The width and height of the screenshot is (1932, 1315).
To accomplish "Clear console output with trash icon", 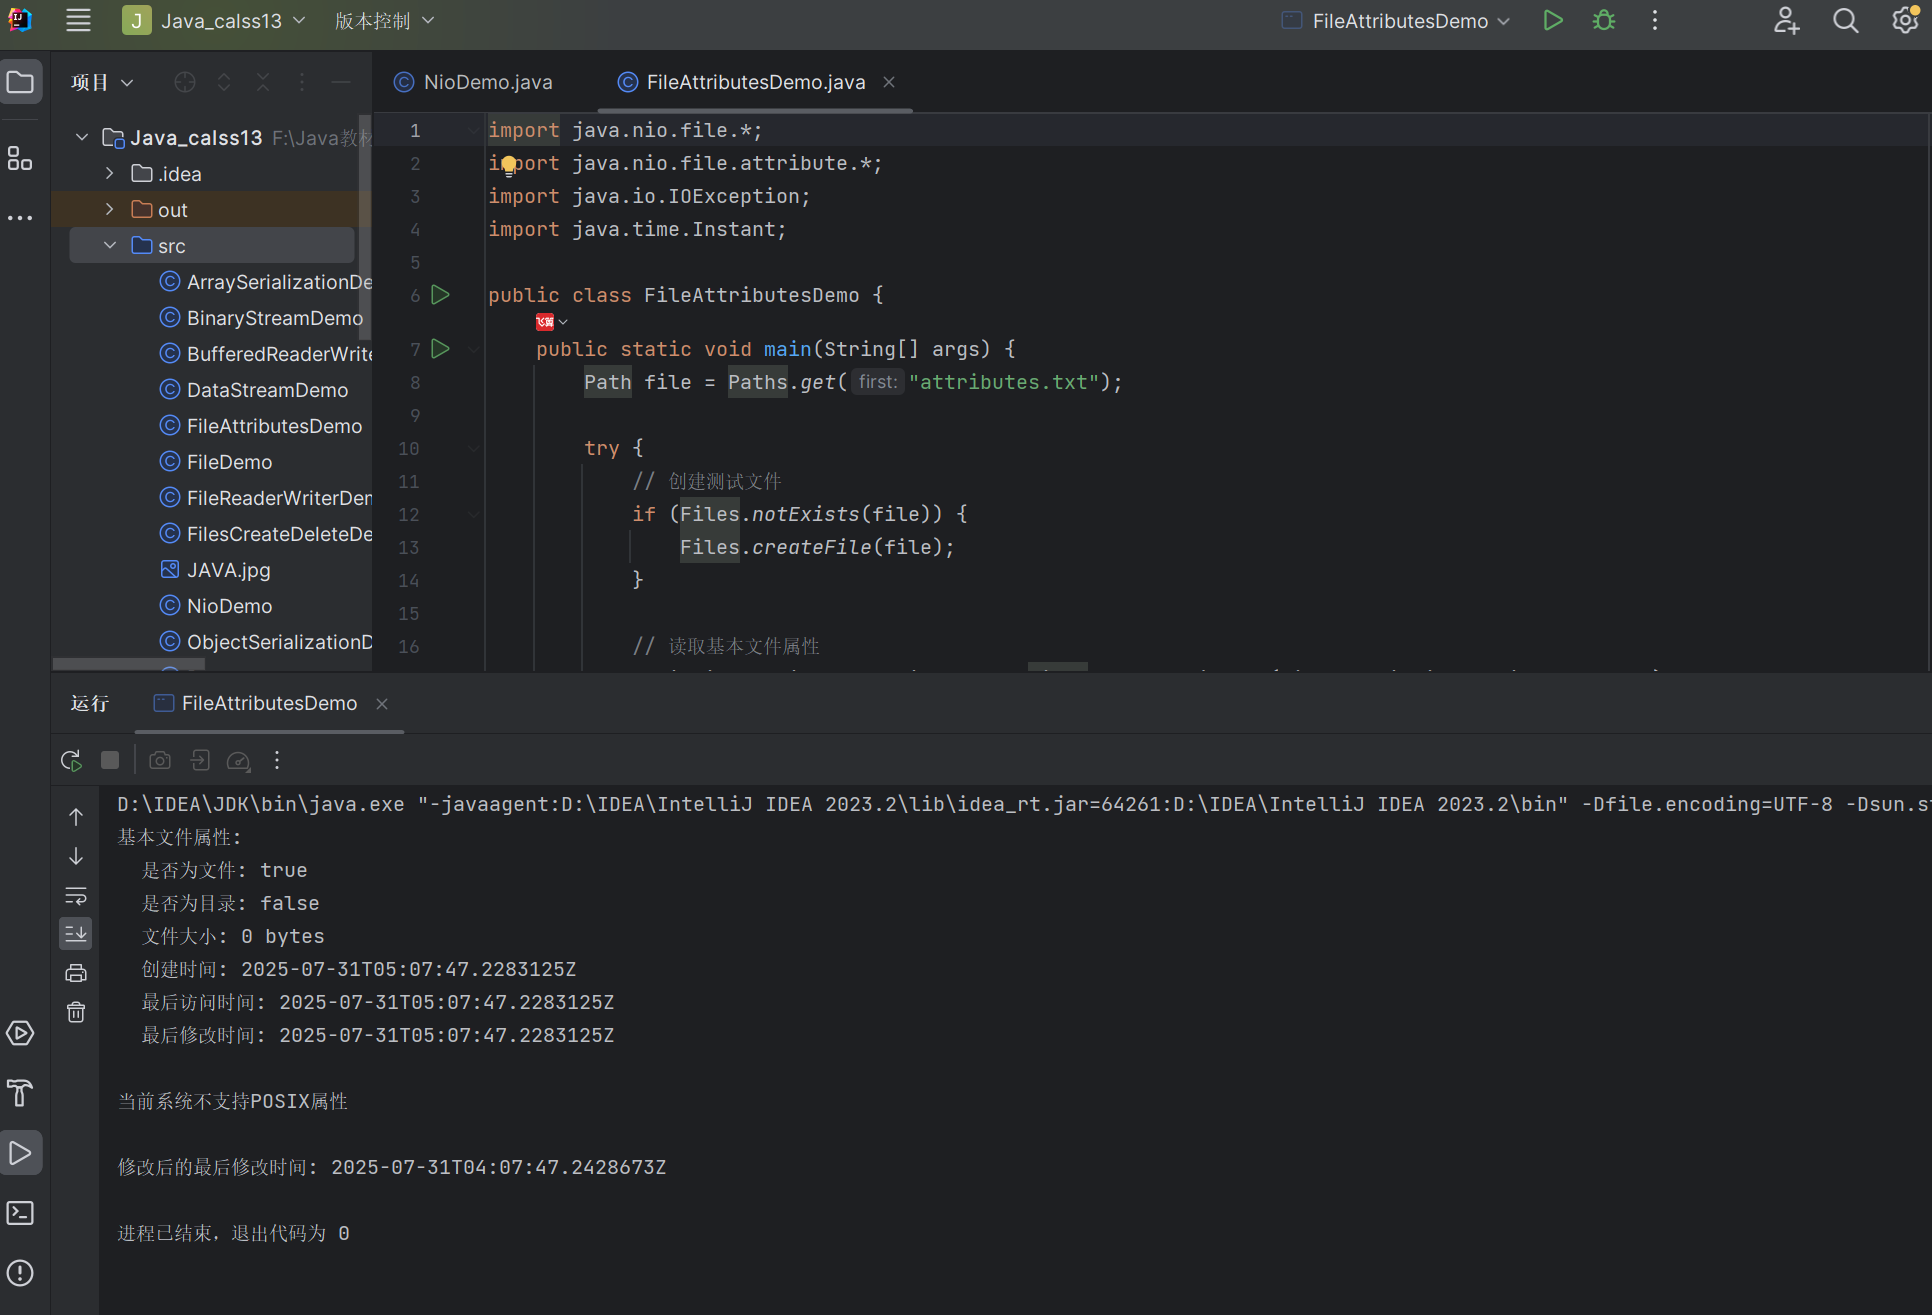I will pyautogui.click(x=76, y=1013).
